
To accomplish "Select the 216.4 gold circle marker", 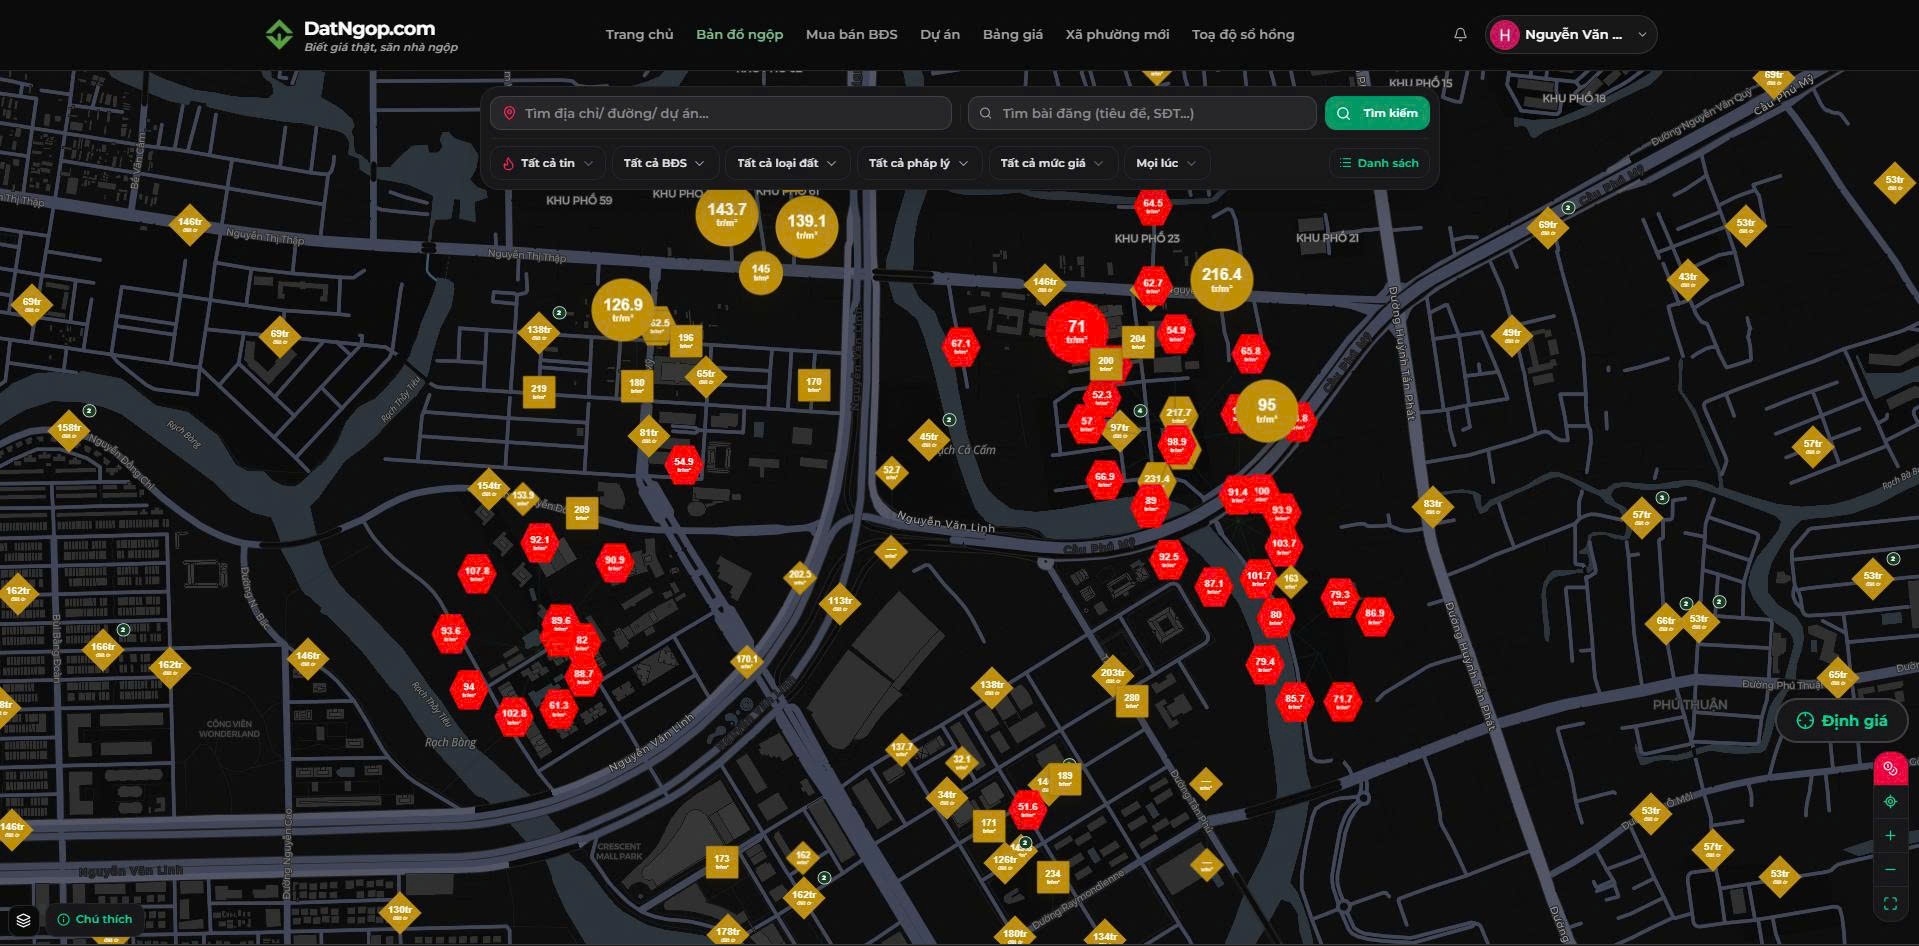I will coord(1221,279).
